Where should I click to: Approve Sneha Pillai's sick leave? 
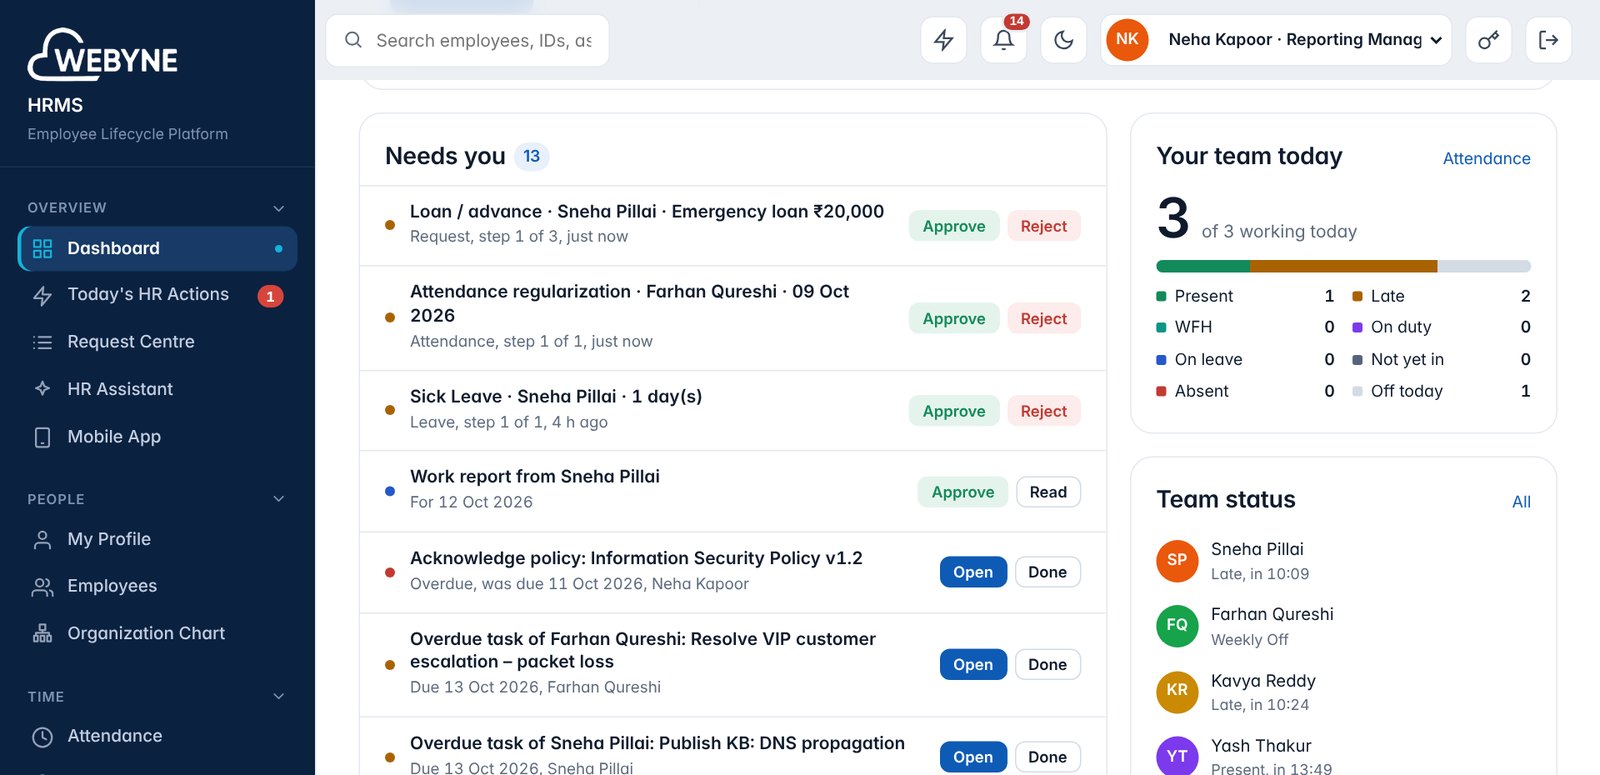tap(954, 411)
